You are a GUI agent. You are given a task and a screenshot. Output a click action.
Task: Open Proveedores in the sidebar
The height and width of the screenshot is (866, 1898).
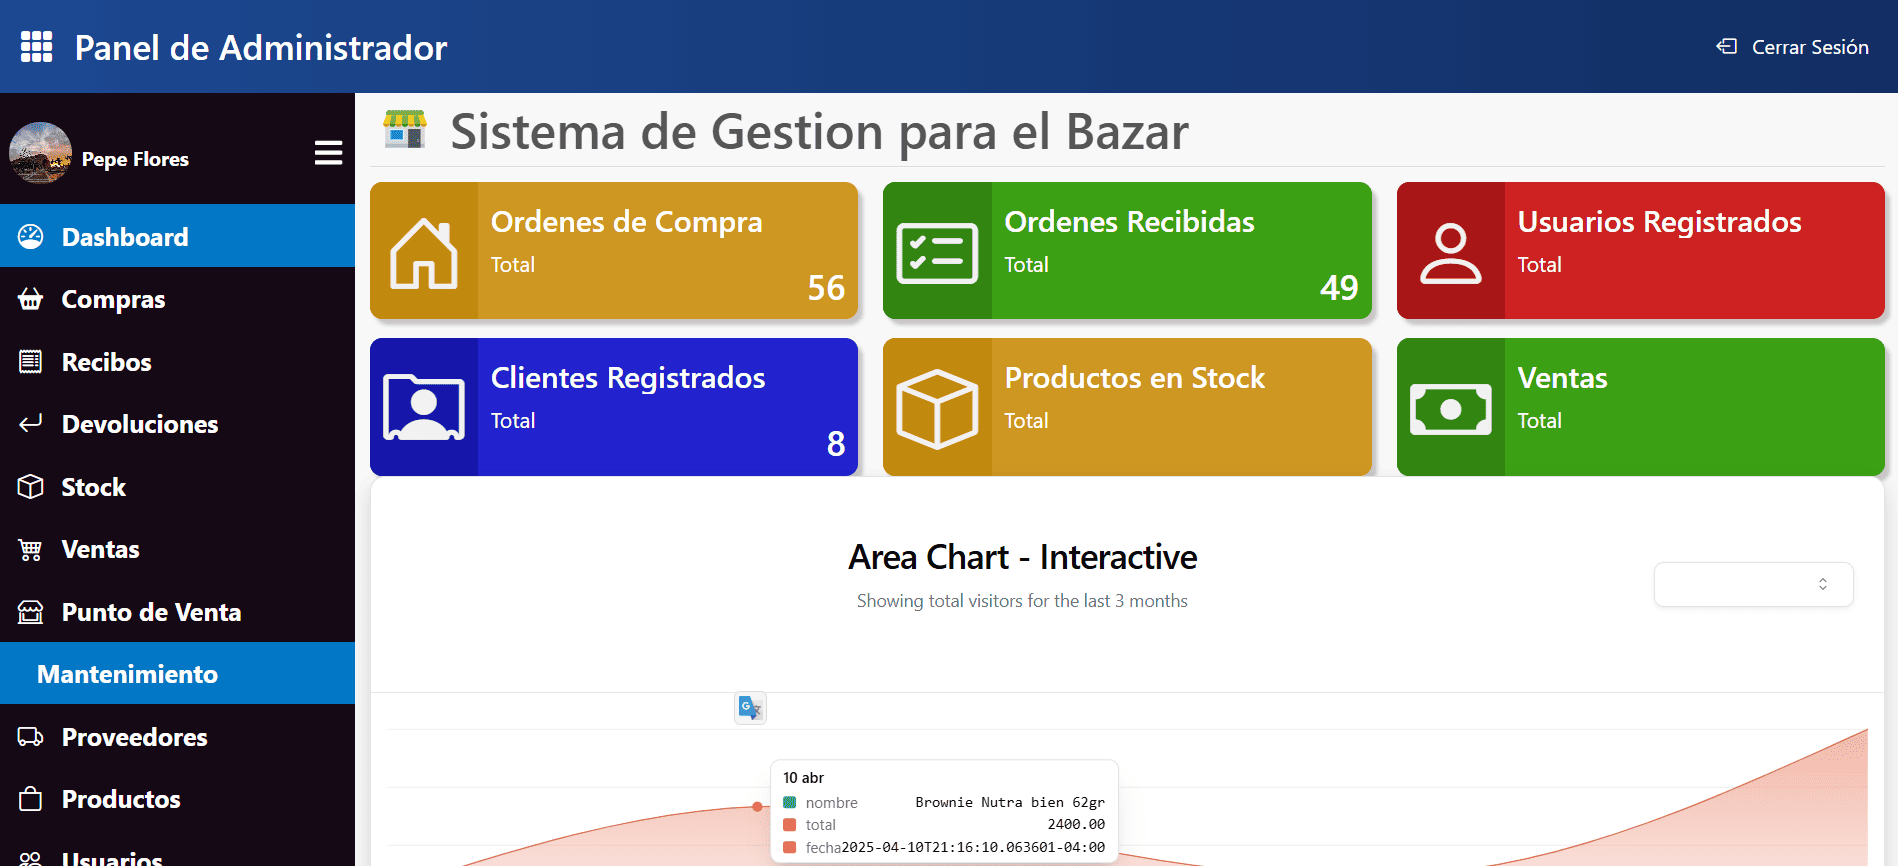click(x=177, y=737)
